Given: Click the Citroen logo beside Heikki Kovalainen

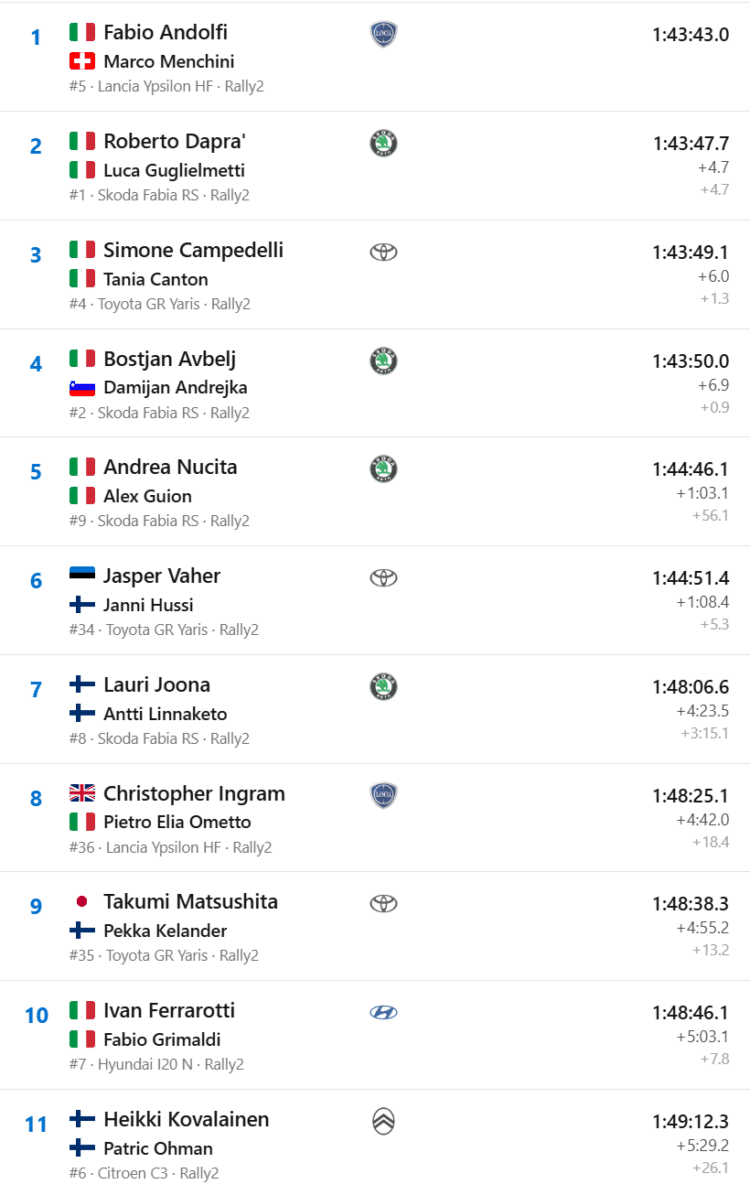Looking at the screenshot, I should [x=383, y=1121].
